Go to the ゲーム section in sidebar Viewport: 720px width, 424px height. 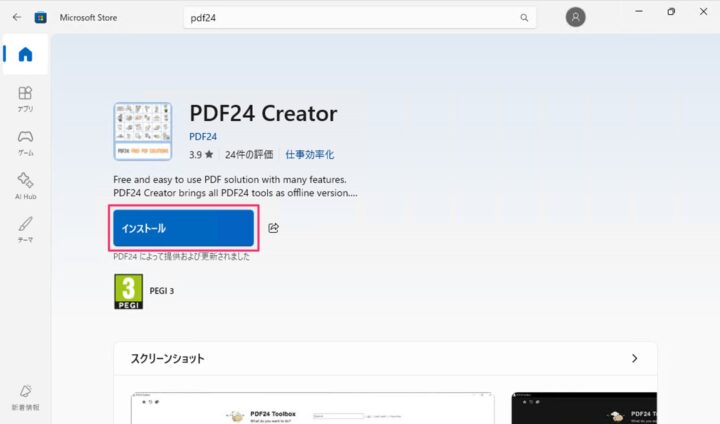(x=25, y=142)
